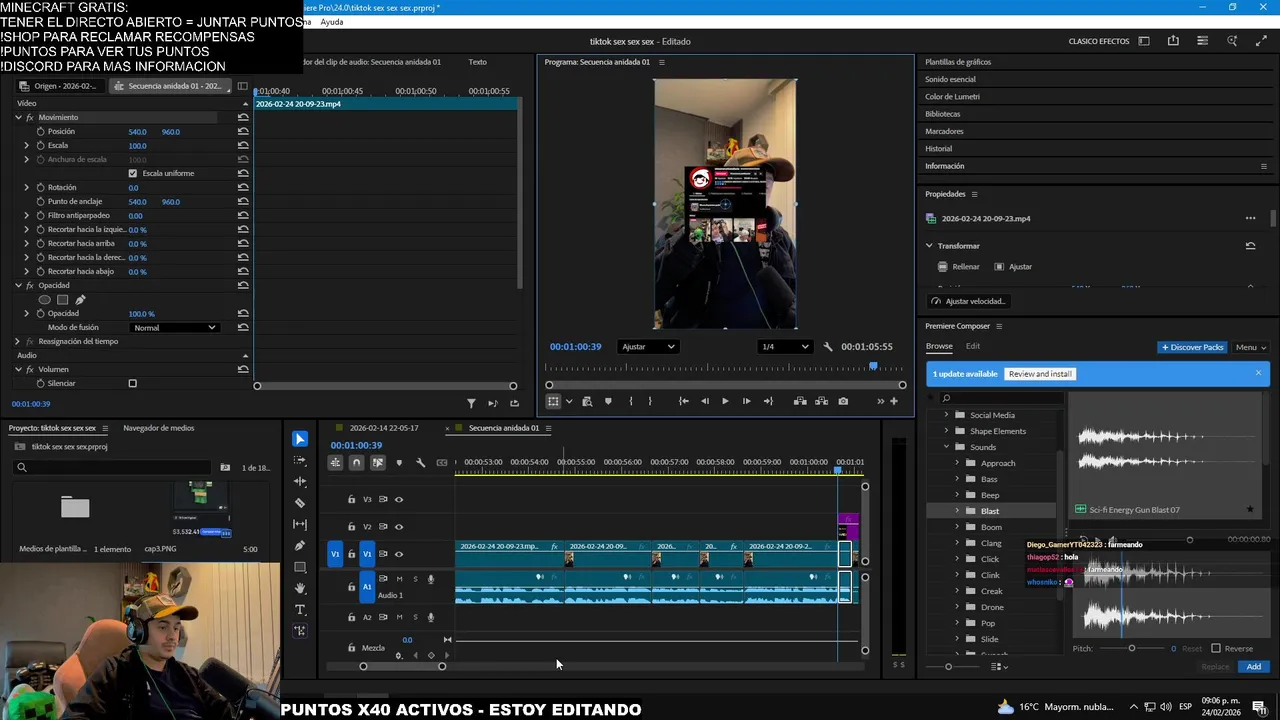Click the Lift button in Program monitor
Screen dimensions: 1280x720
coord(800,401)
